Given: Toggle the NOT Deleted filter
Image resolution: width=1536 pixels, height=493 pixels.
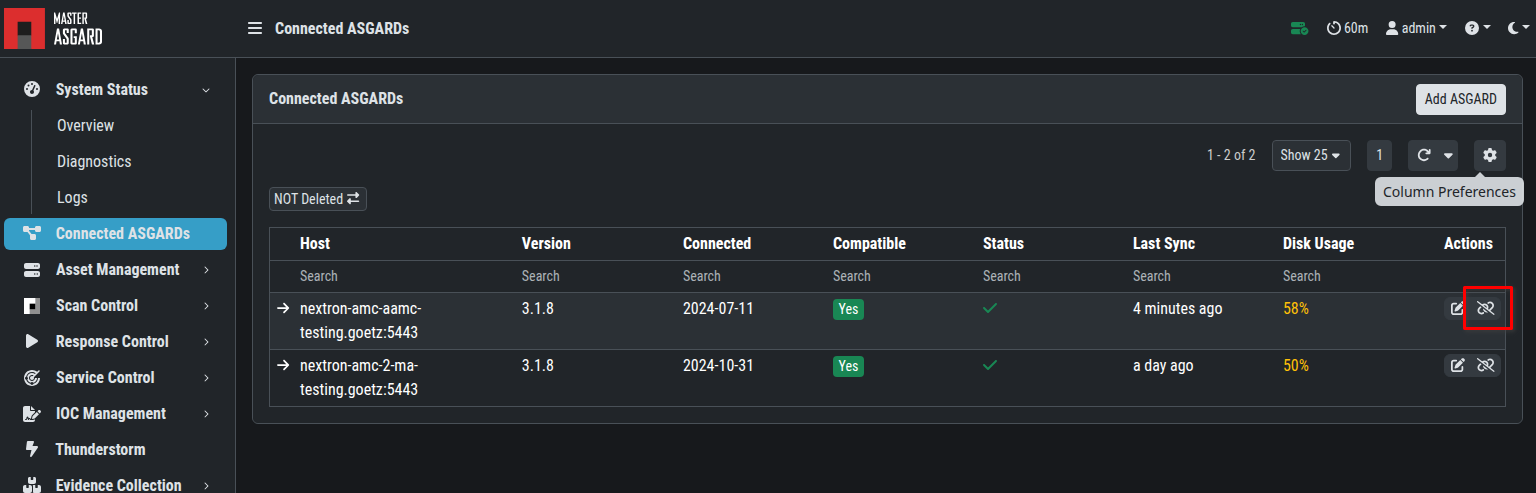Looking at the screenshot, I should tap(317, 199).
